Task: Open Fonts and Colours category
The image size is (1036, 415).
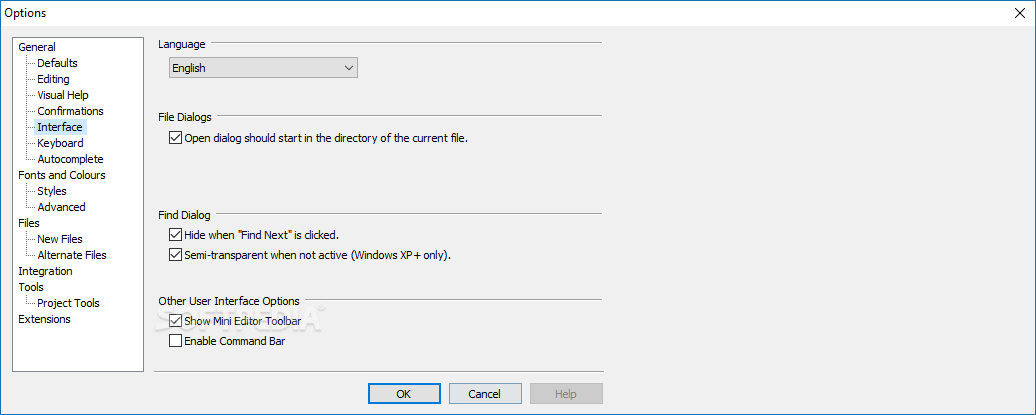Action: click(x=61, y=175)
